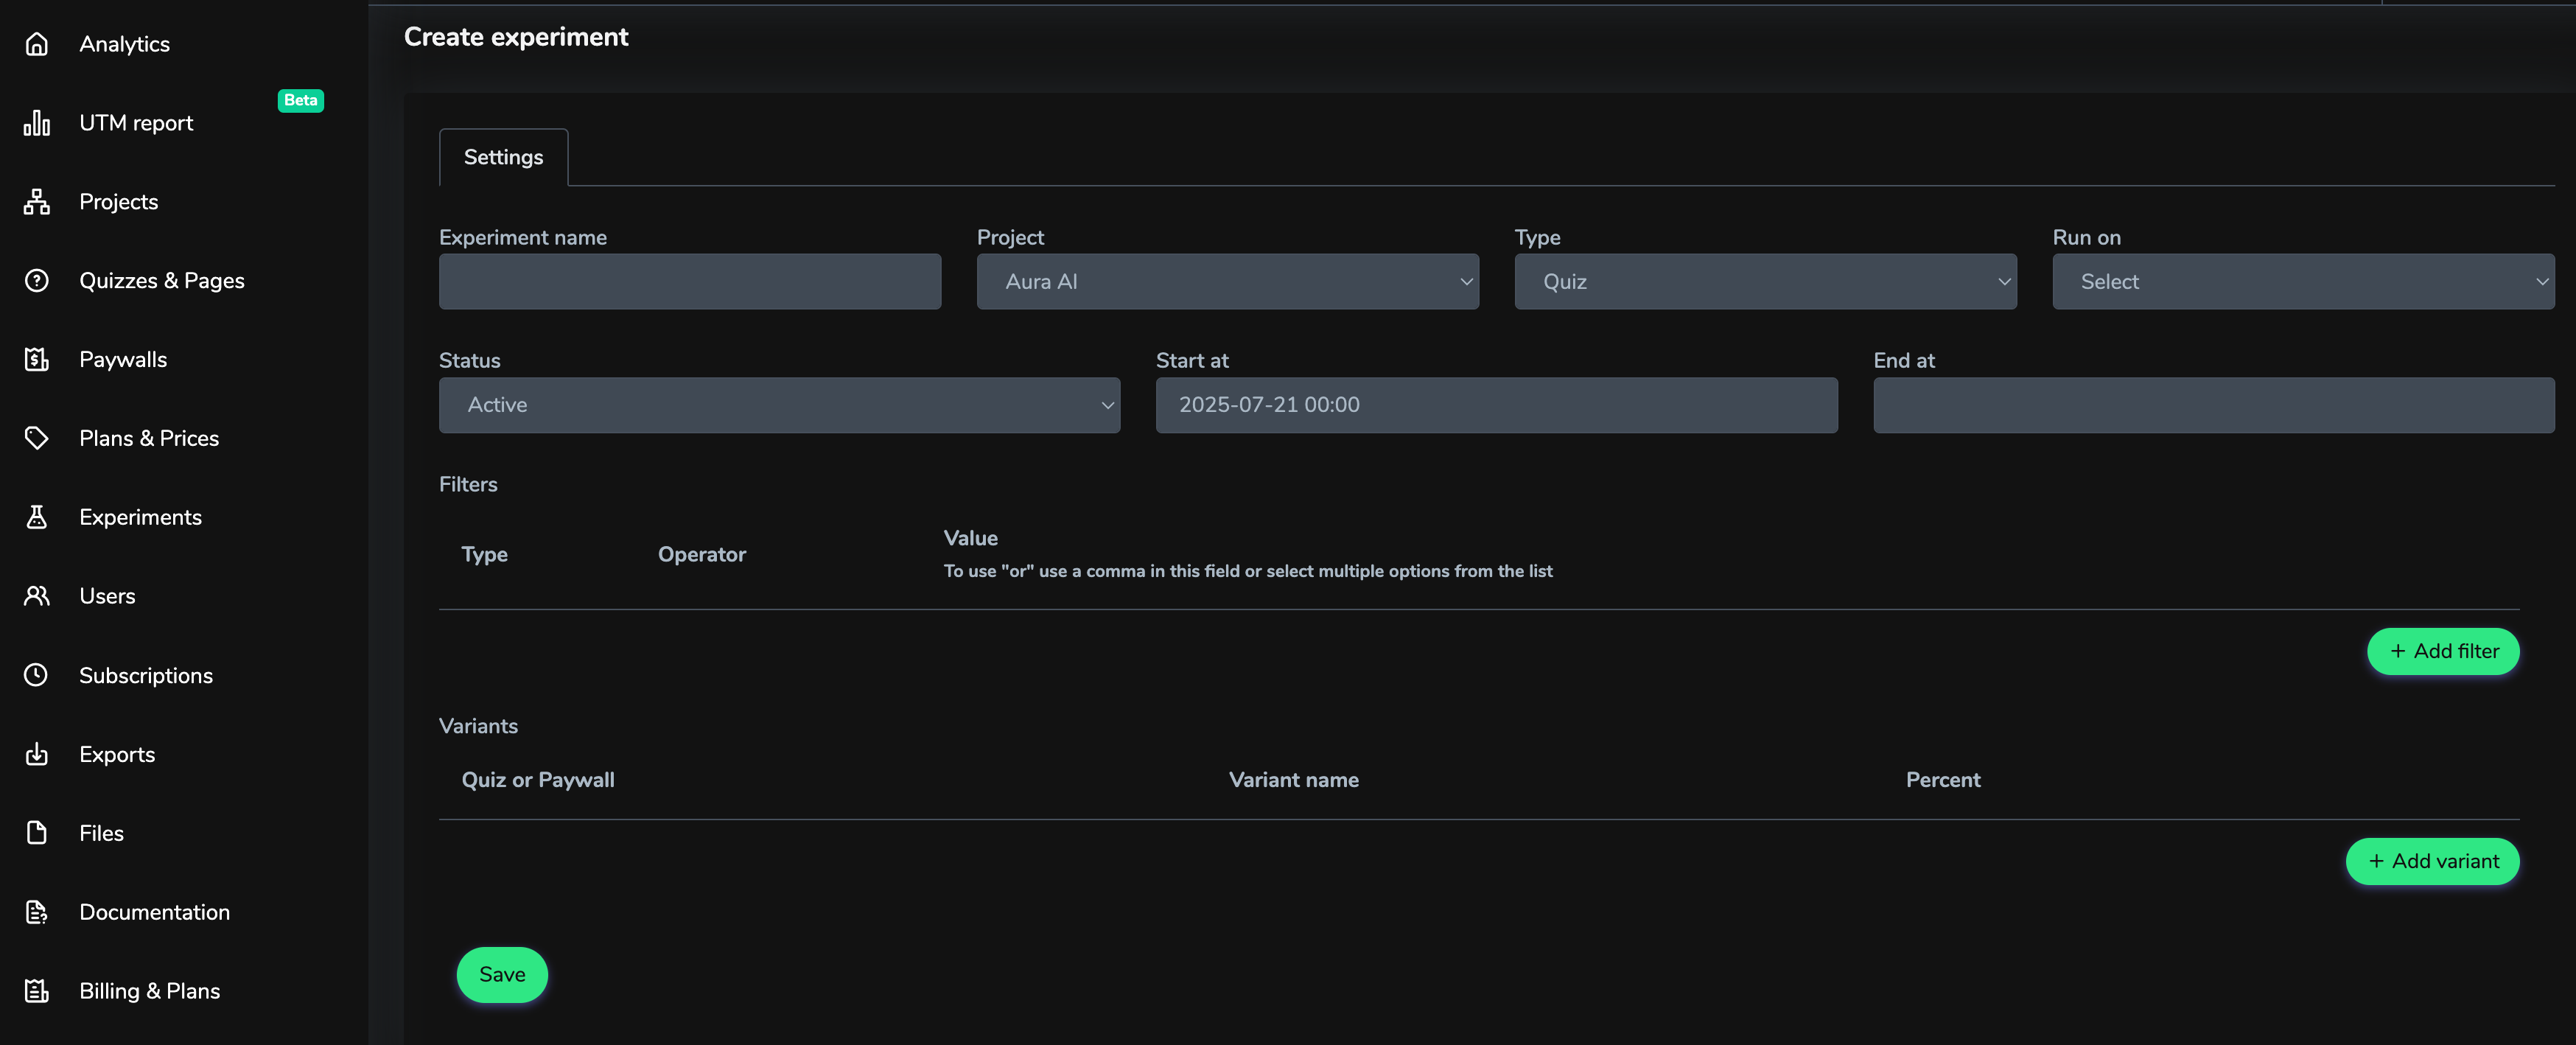2576x1045 pixels.
Task: Click the Users people icon
Action: coord(37,596)
